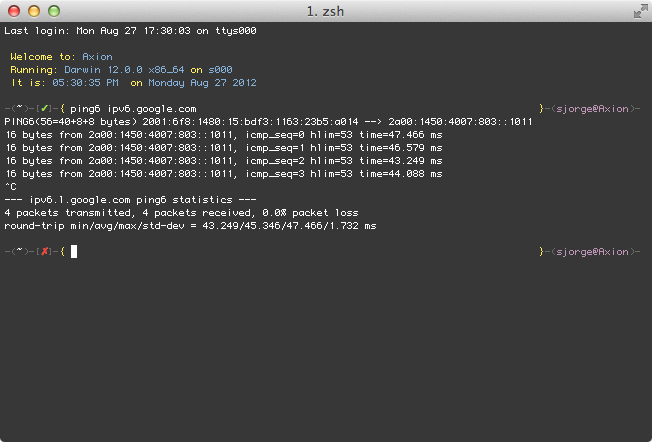This screenshot has width=652, height=442.
Task: Click the ping reply line with icmp_seq=3
Action: coord(224,173)
